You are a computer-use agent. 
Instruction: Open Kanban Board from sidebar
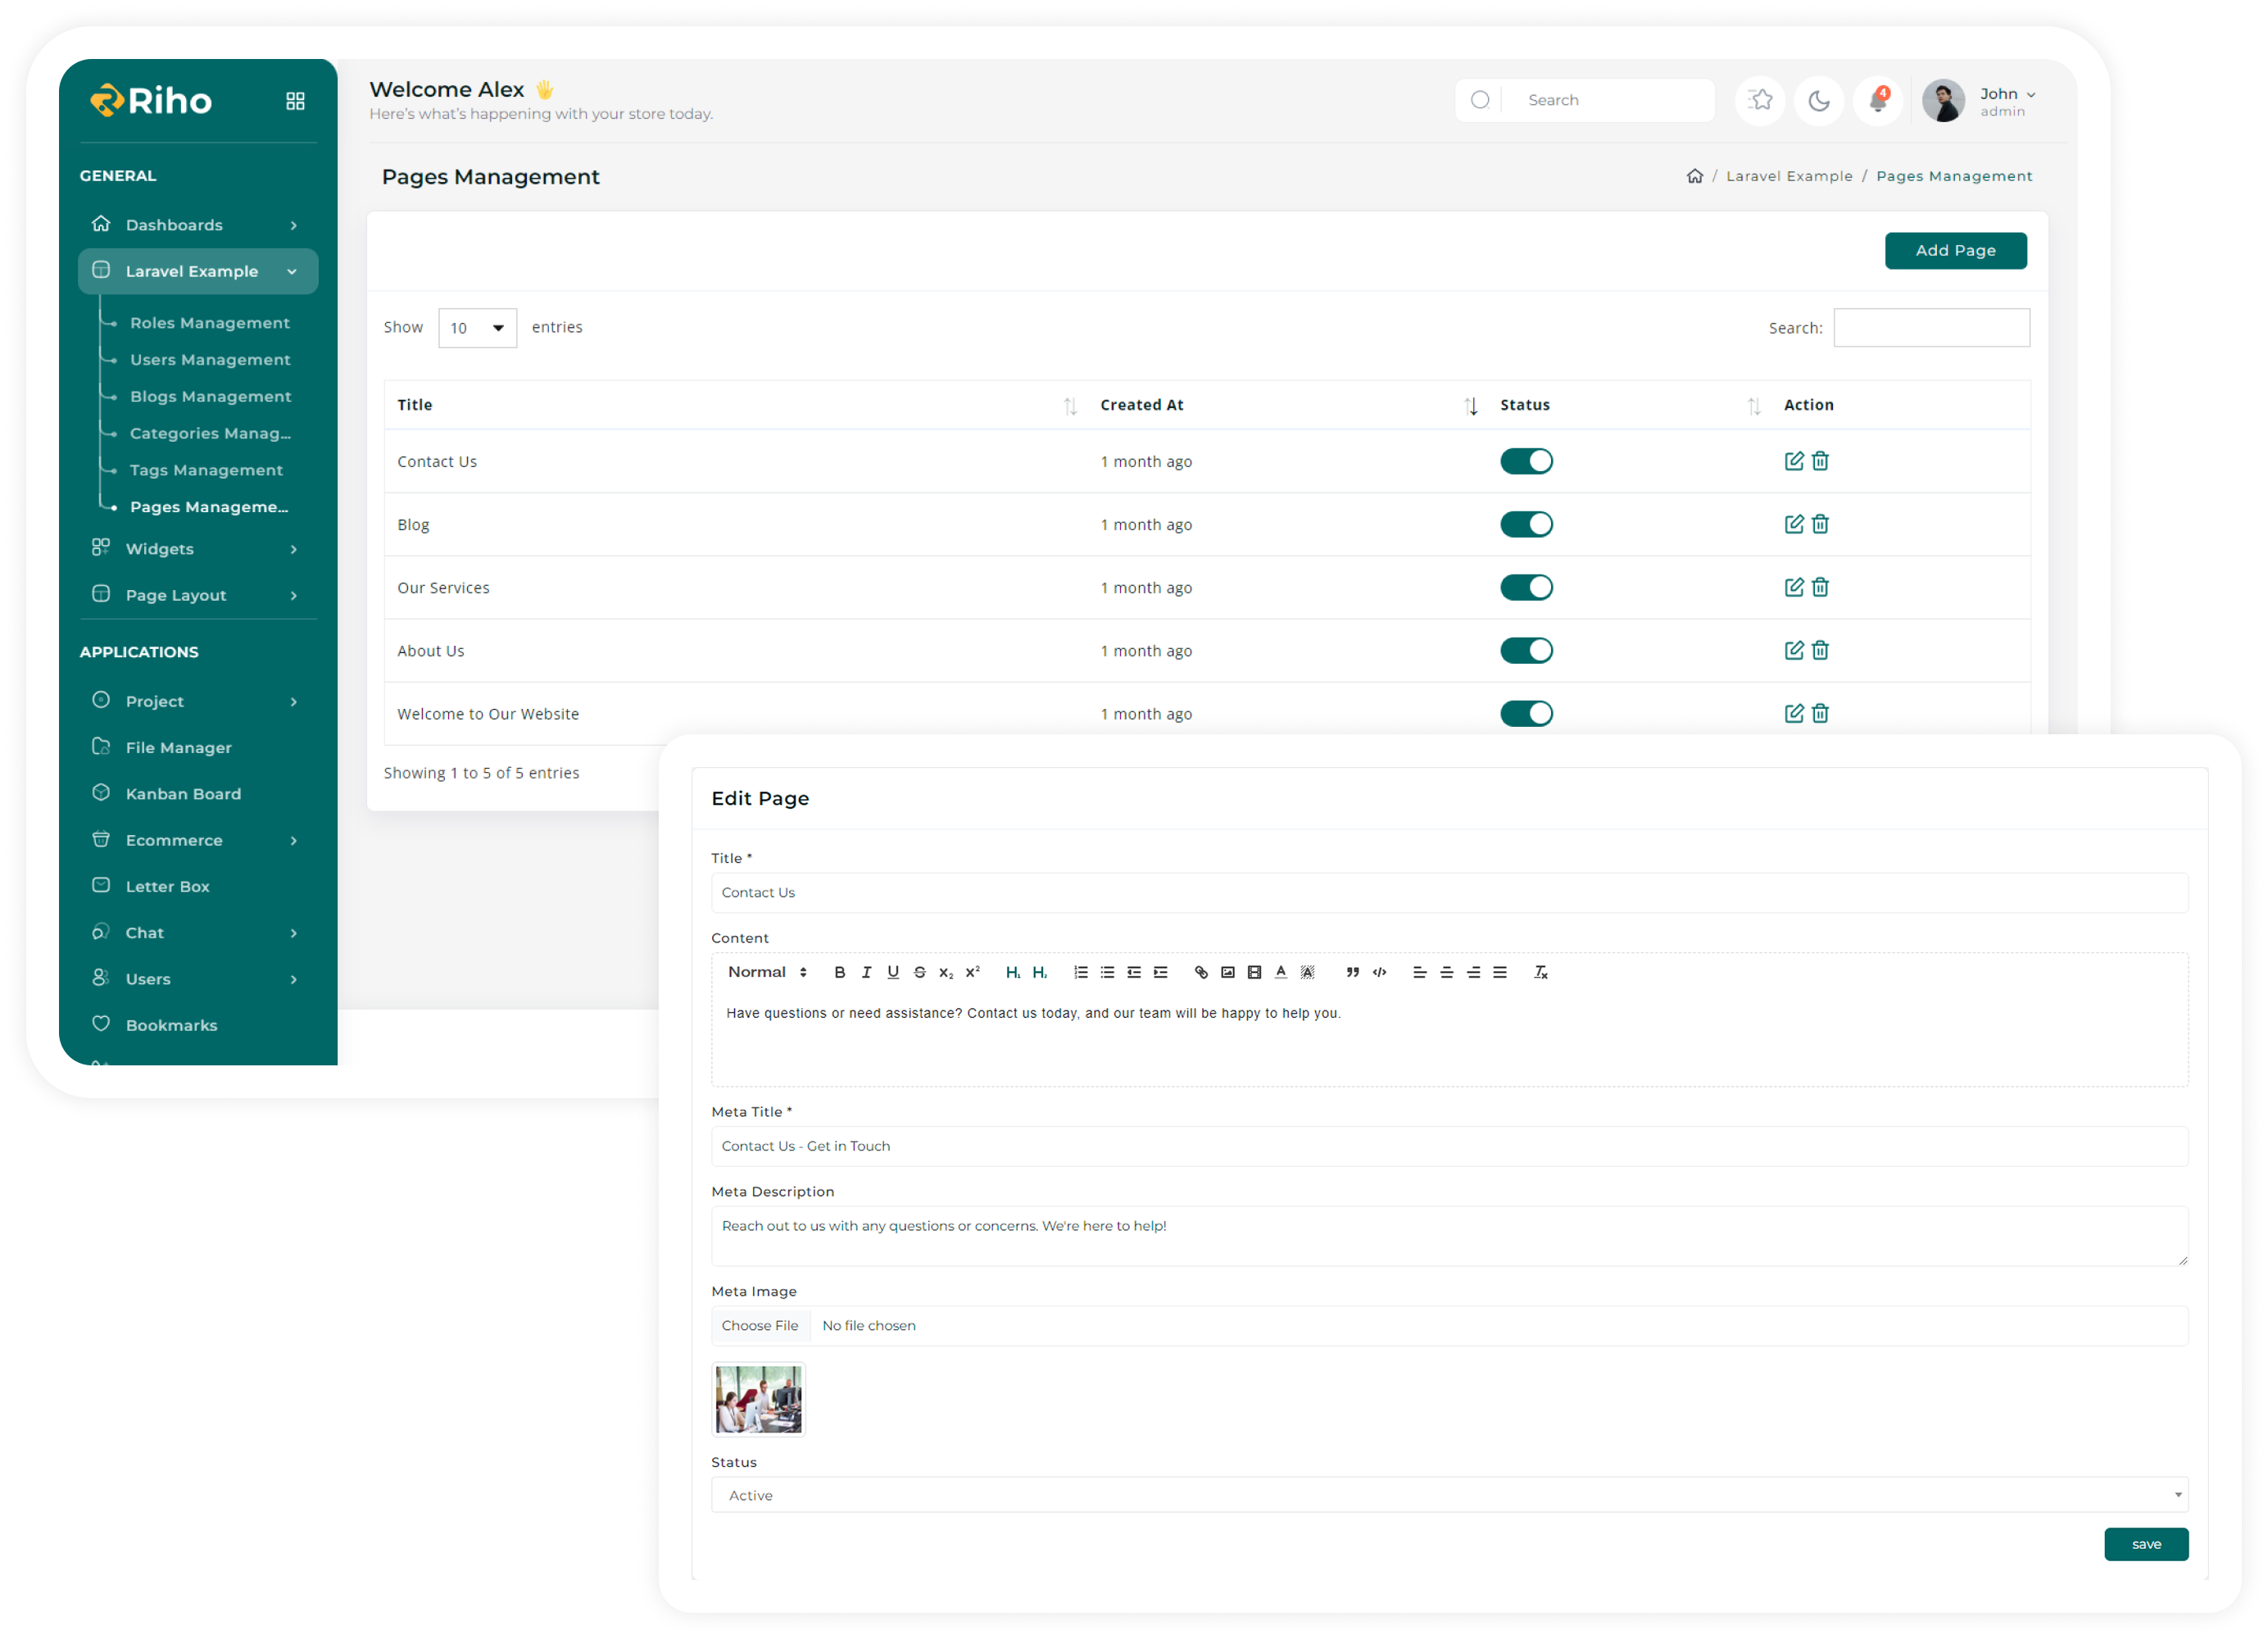183,794
